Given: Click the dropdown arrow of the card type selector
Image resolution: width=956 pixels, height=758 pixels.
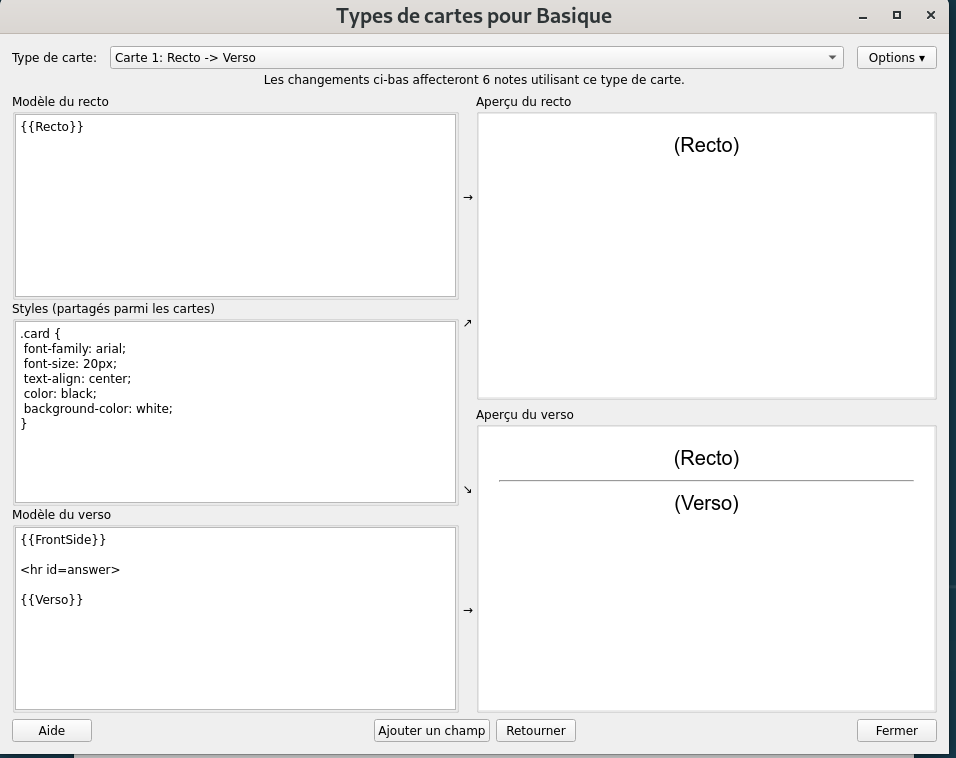Looking at the screenshot, I should pos(832,58).
